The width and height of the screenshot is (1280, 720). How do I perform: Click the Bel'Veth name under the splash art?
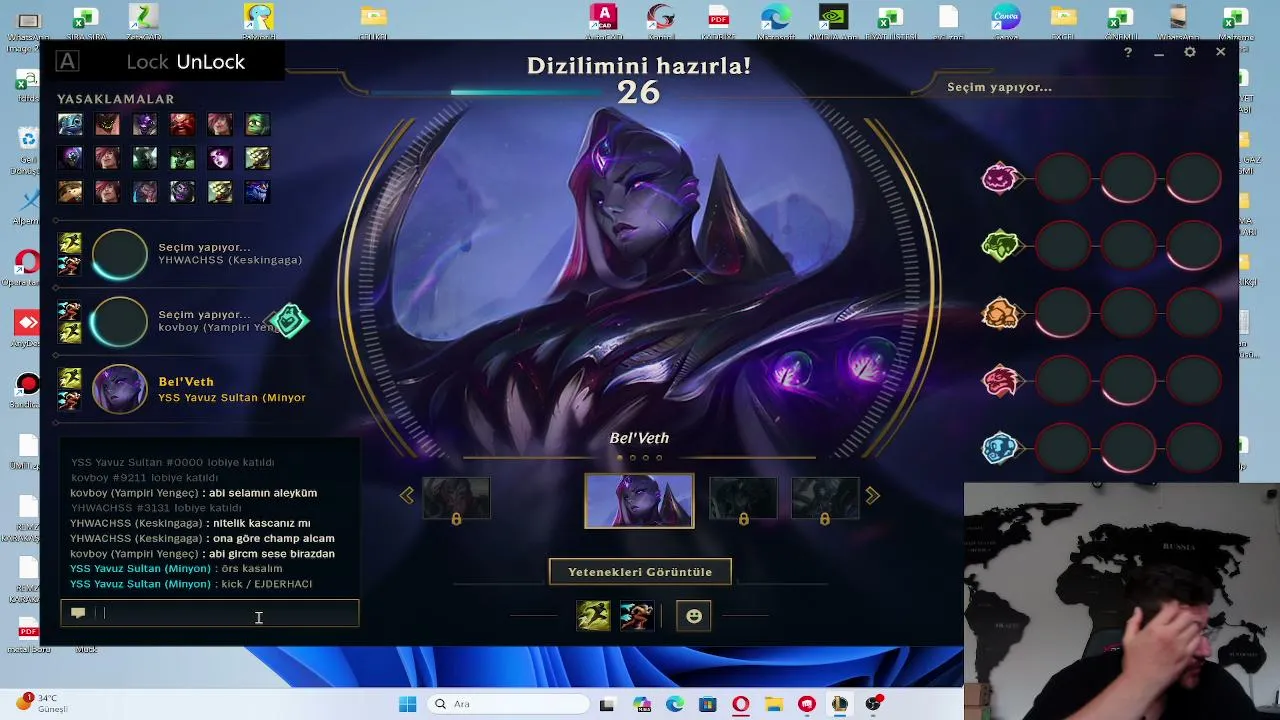coord(639,438)
